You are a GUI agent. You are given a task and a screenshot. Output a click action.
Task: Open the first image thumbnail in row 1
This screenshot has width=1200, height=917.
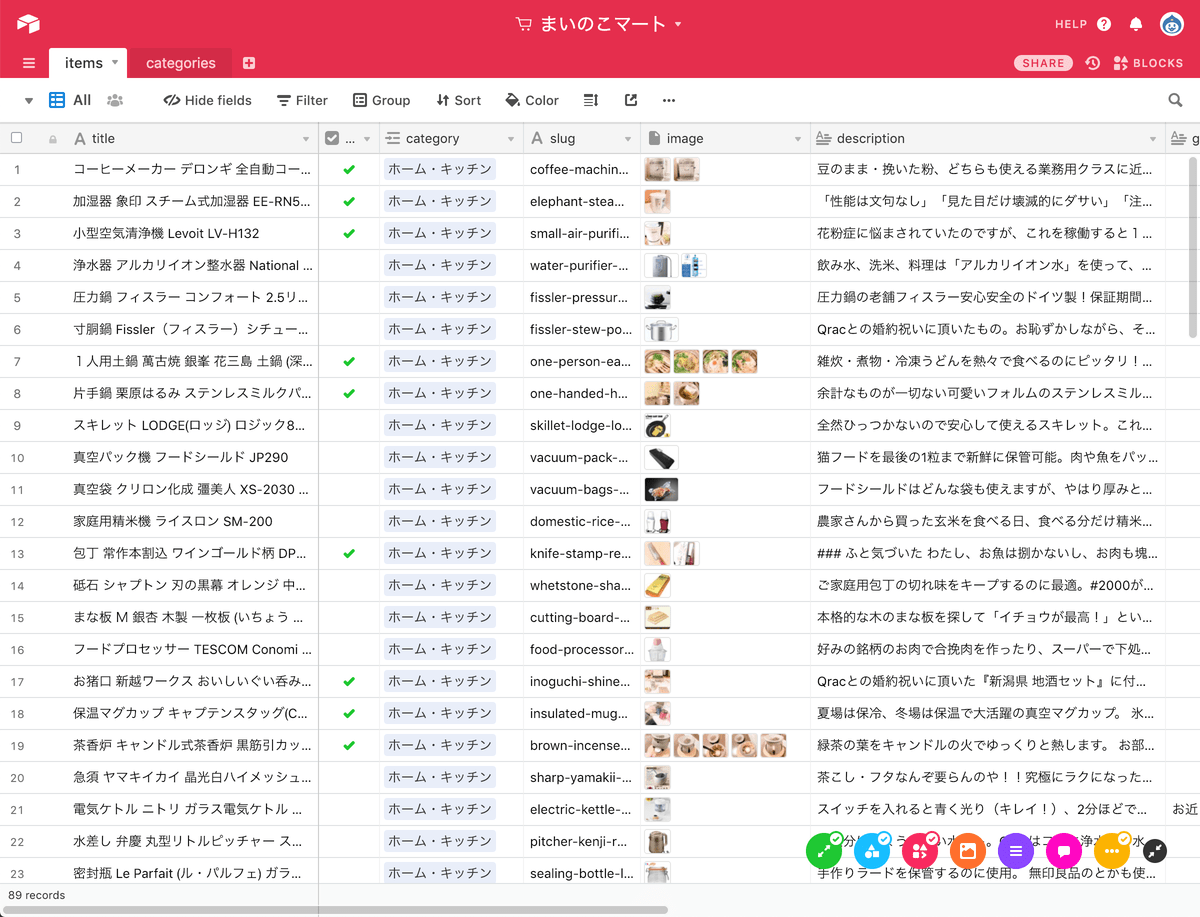click(x=657, y=169)
